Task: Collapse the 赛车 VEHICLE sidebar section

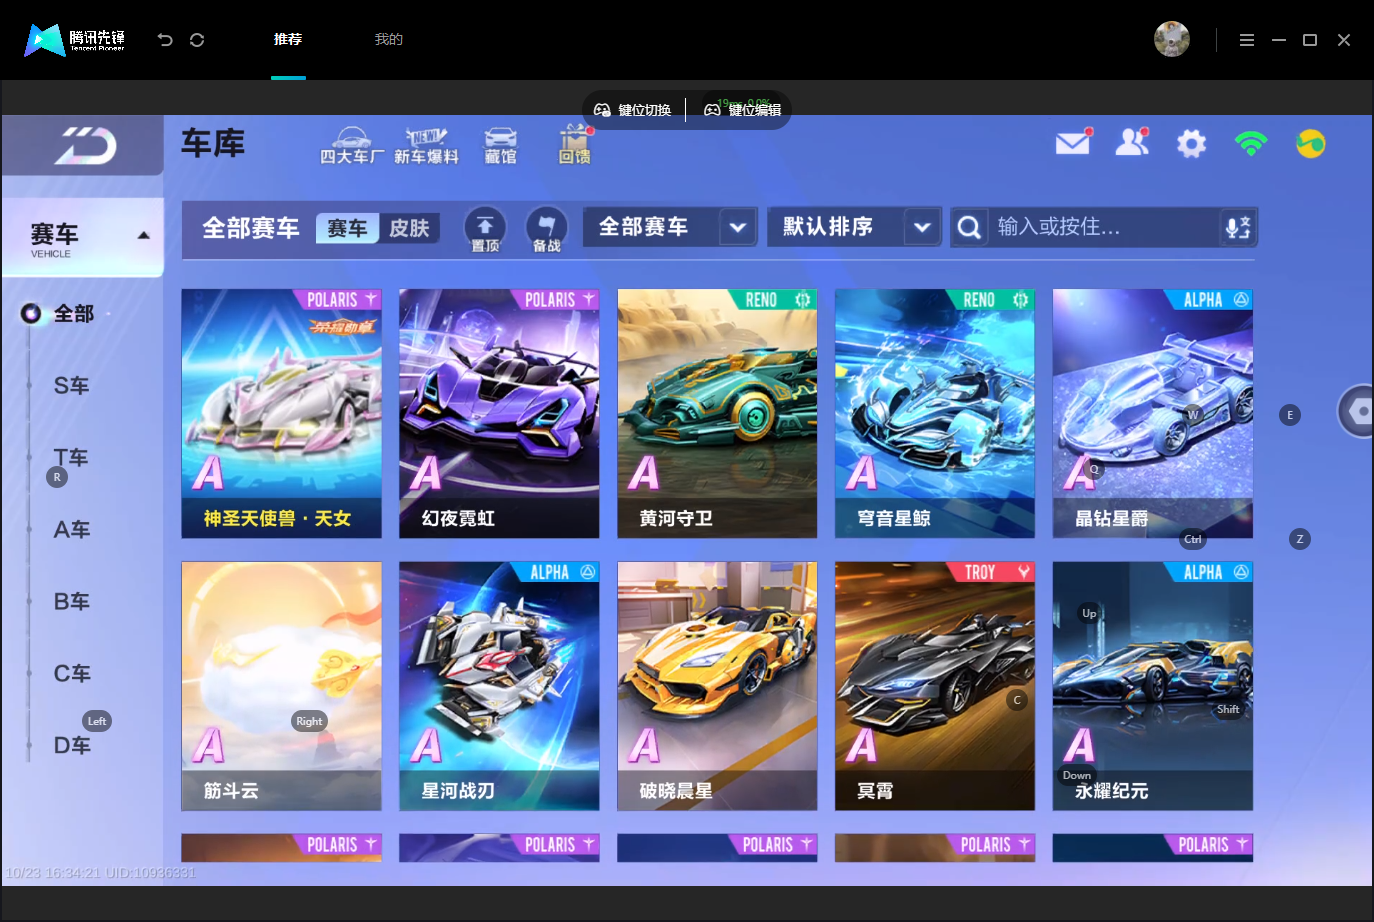Action: (83, 237)
